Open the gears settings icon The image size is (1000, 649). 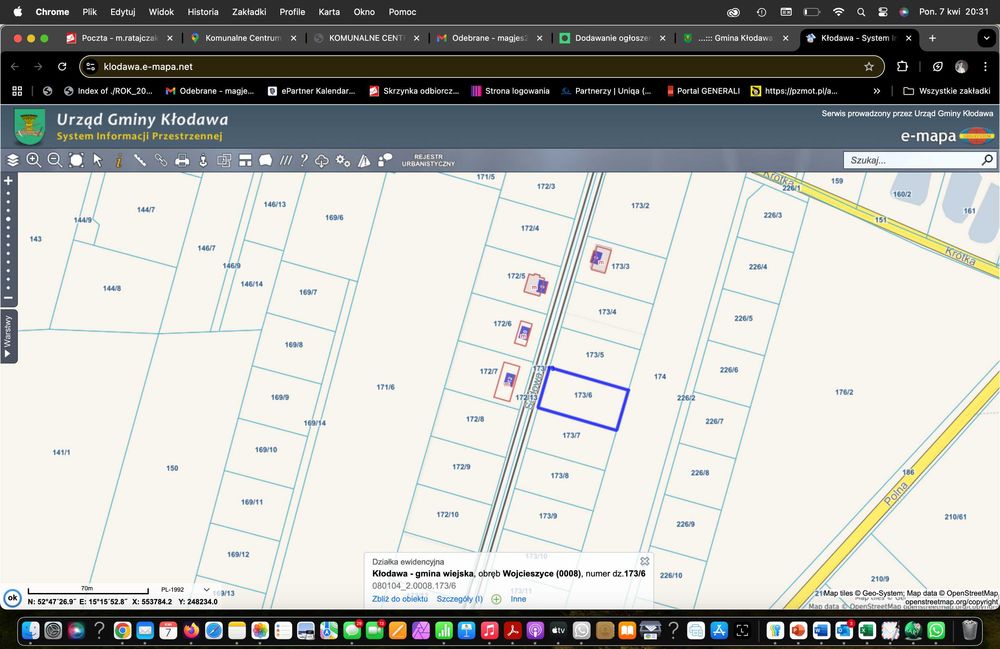tap(343, 161)
